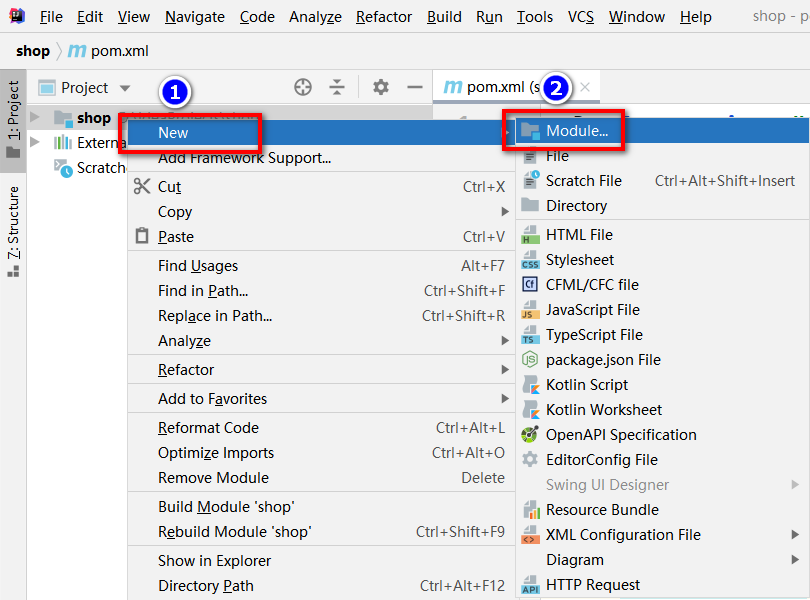The height and width of the screenshot is (600, 810).
Task: Click the Collapse All icon in the Project panel
Action: [337, 87]
